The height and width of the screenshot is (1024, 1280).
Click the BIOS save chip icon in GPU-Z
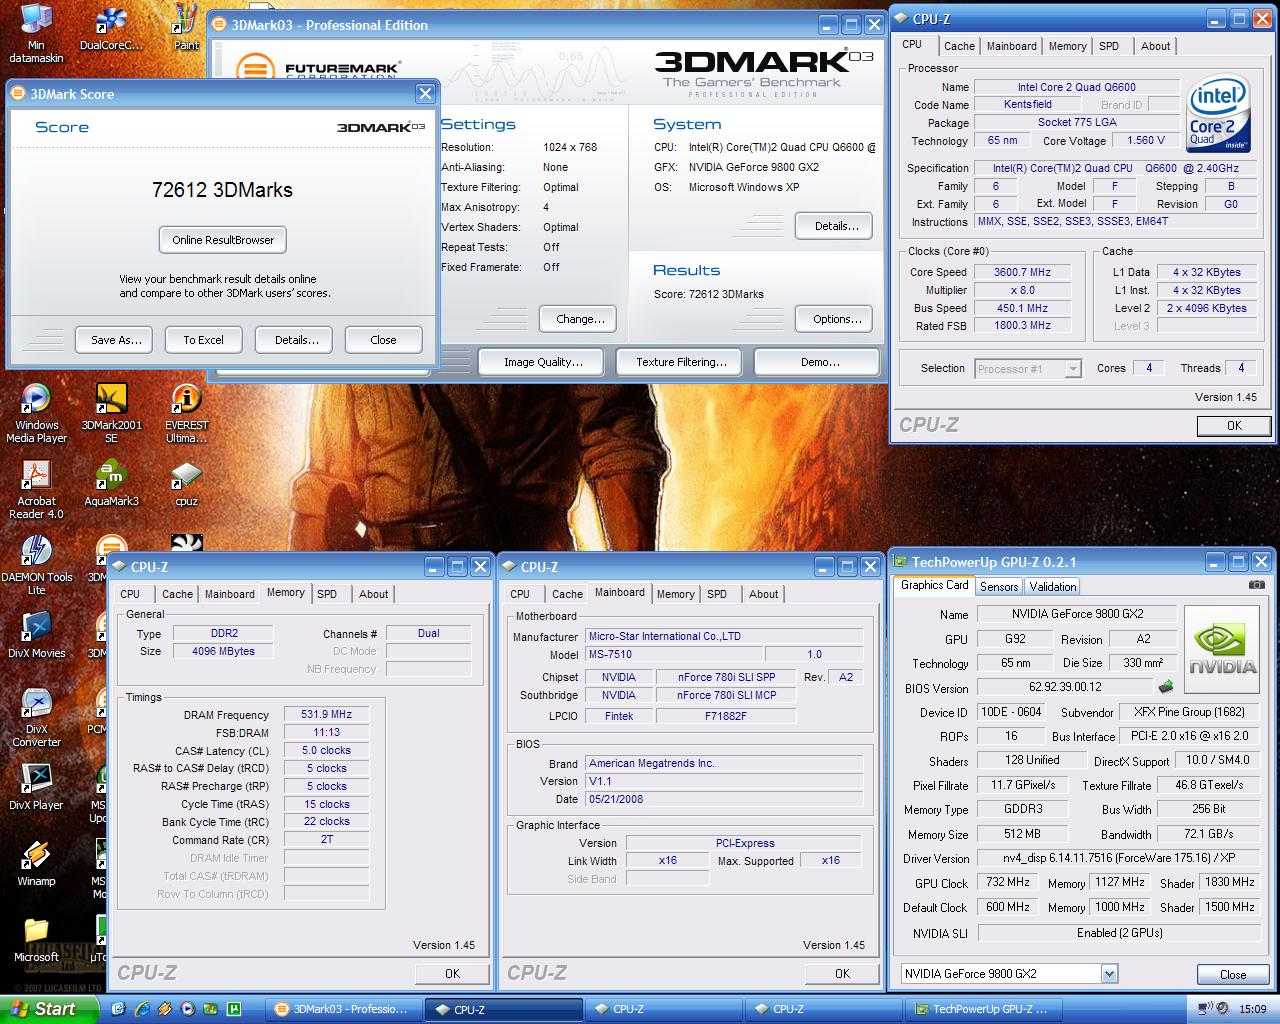click(x=1166, y=687)
